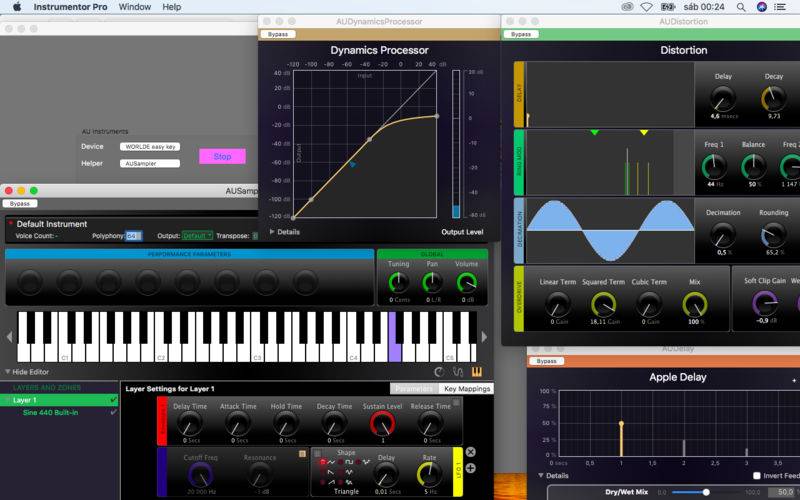This screenshot has height=500, width=800.
Task: Add a modulator with the plus icon
Action: click(470, 468)
